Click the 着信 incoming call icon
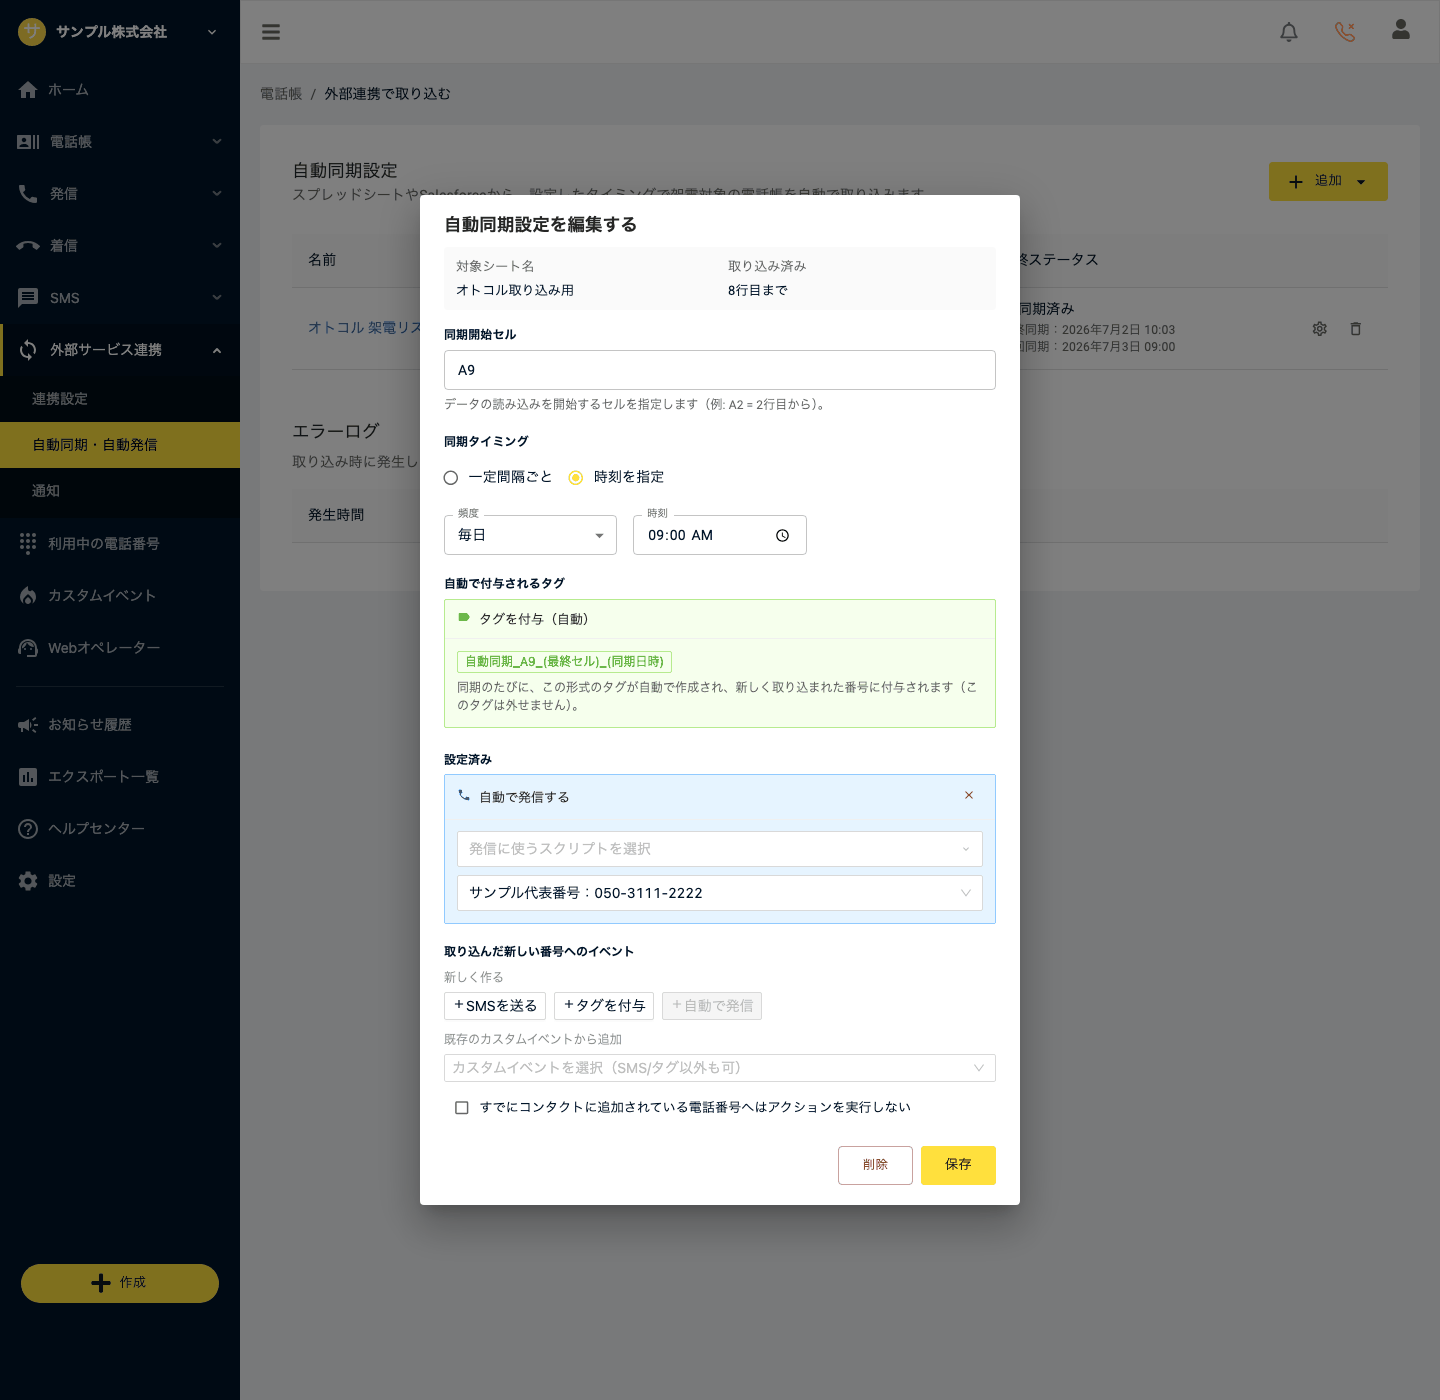 [x=28, y=246]
